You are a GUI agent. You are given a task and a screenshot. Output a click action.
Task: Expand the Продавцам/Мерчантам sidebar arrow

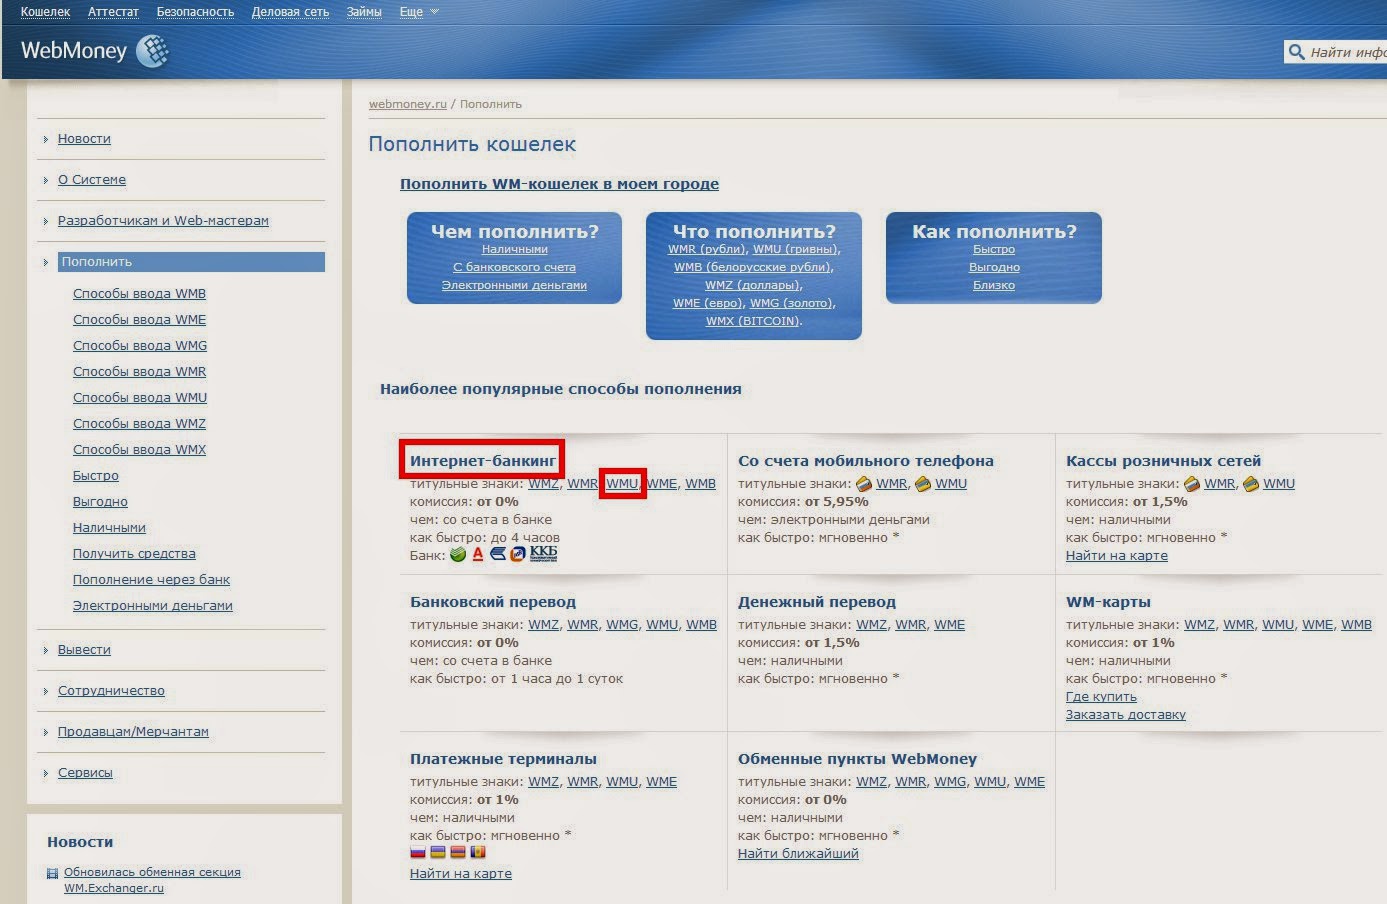[x=46, y=732]
